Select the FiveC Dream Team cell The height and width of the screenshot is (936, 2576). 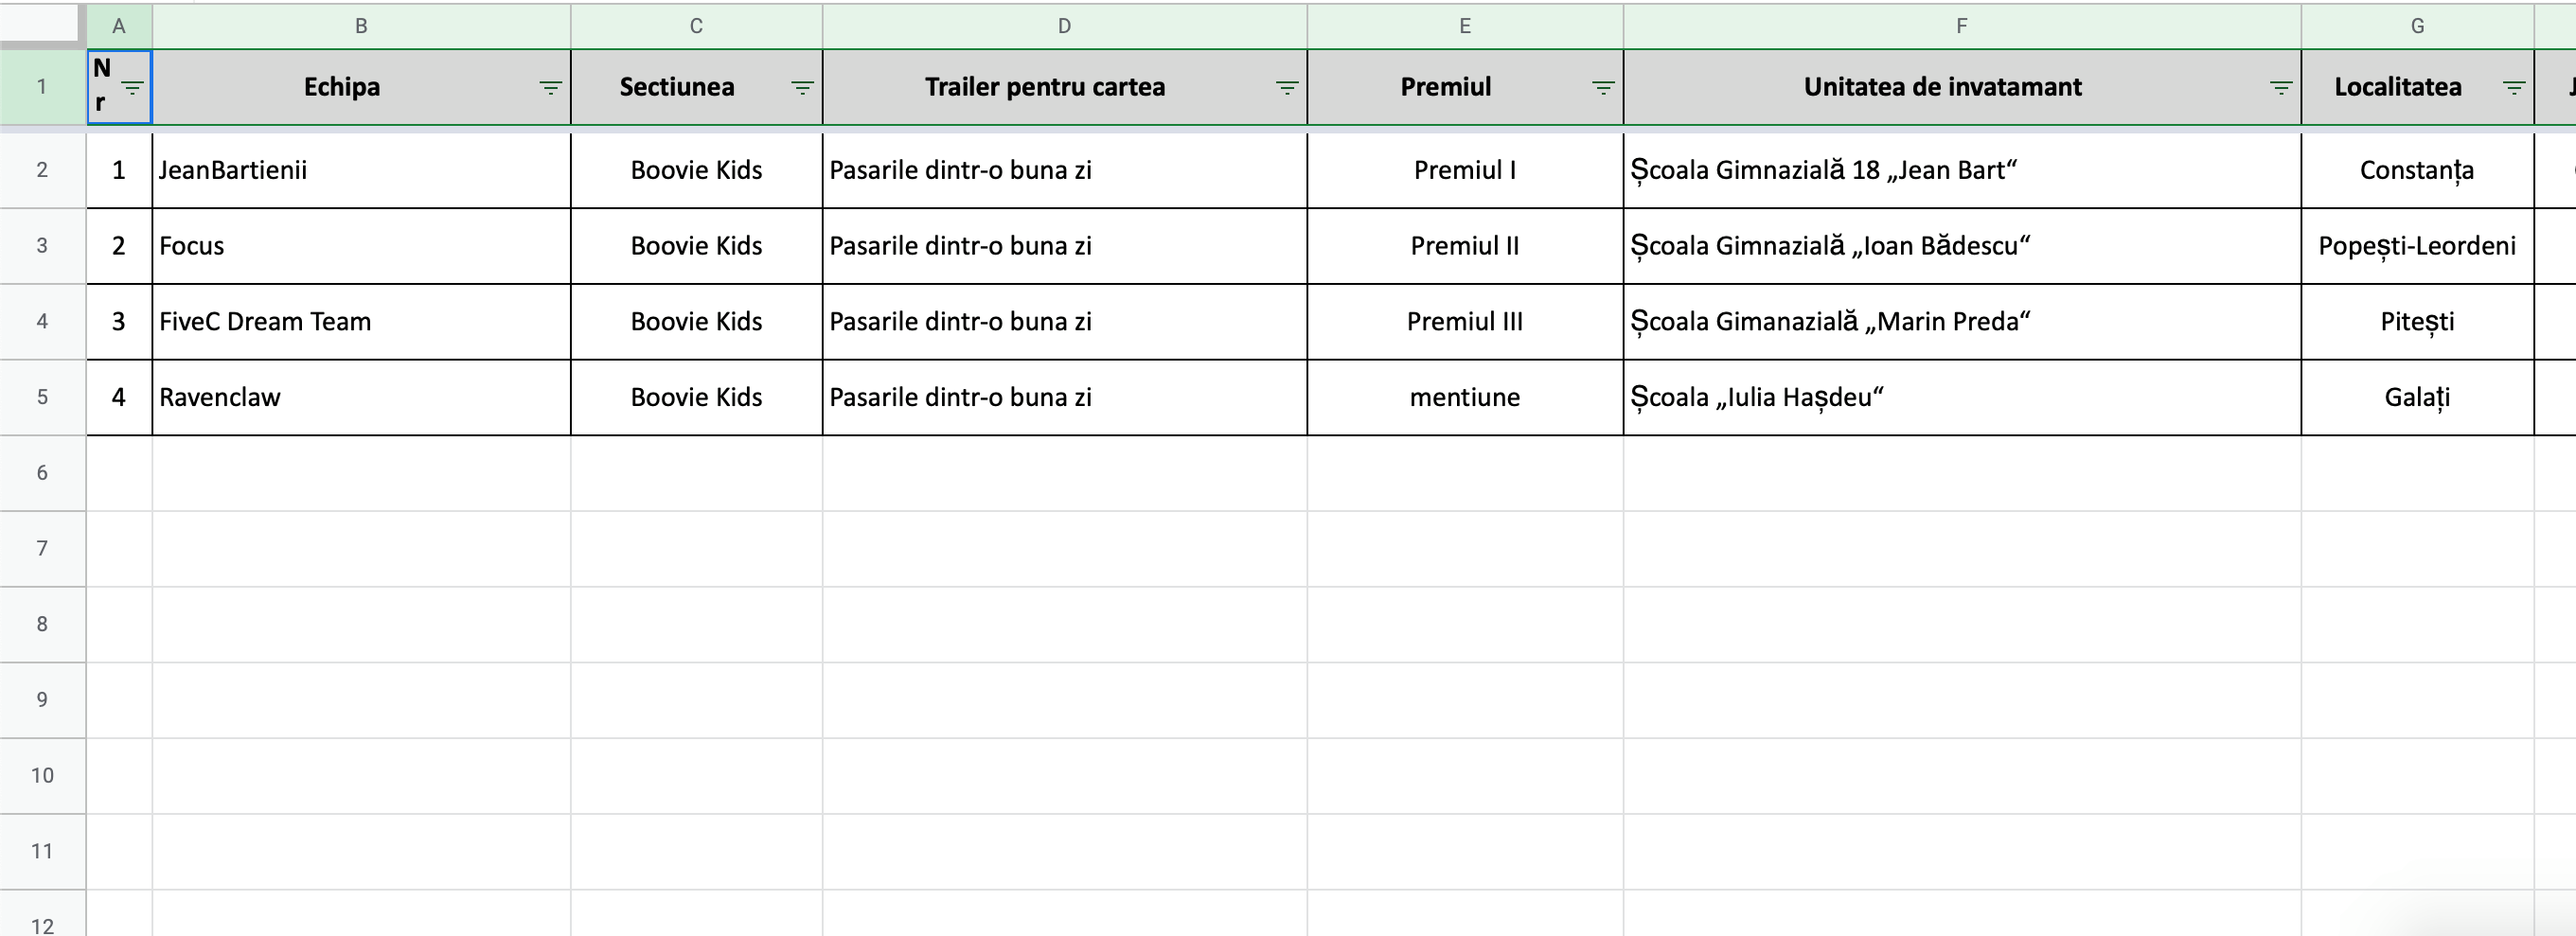click(x=361, y=321)
